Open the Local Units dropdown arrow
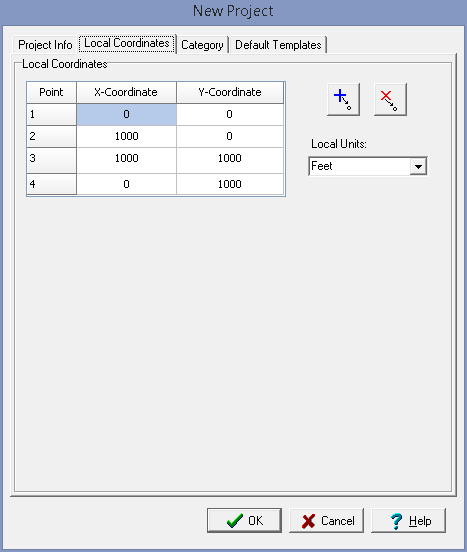The width and height of the screenshot is (467, 552). click(x=418, y=167)
